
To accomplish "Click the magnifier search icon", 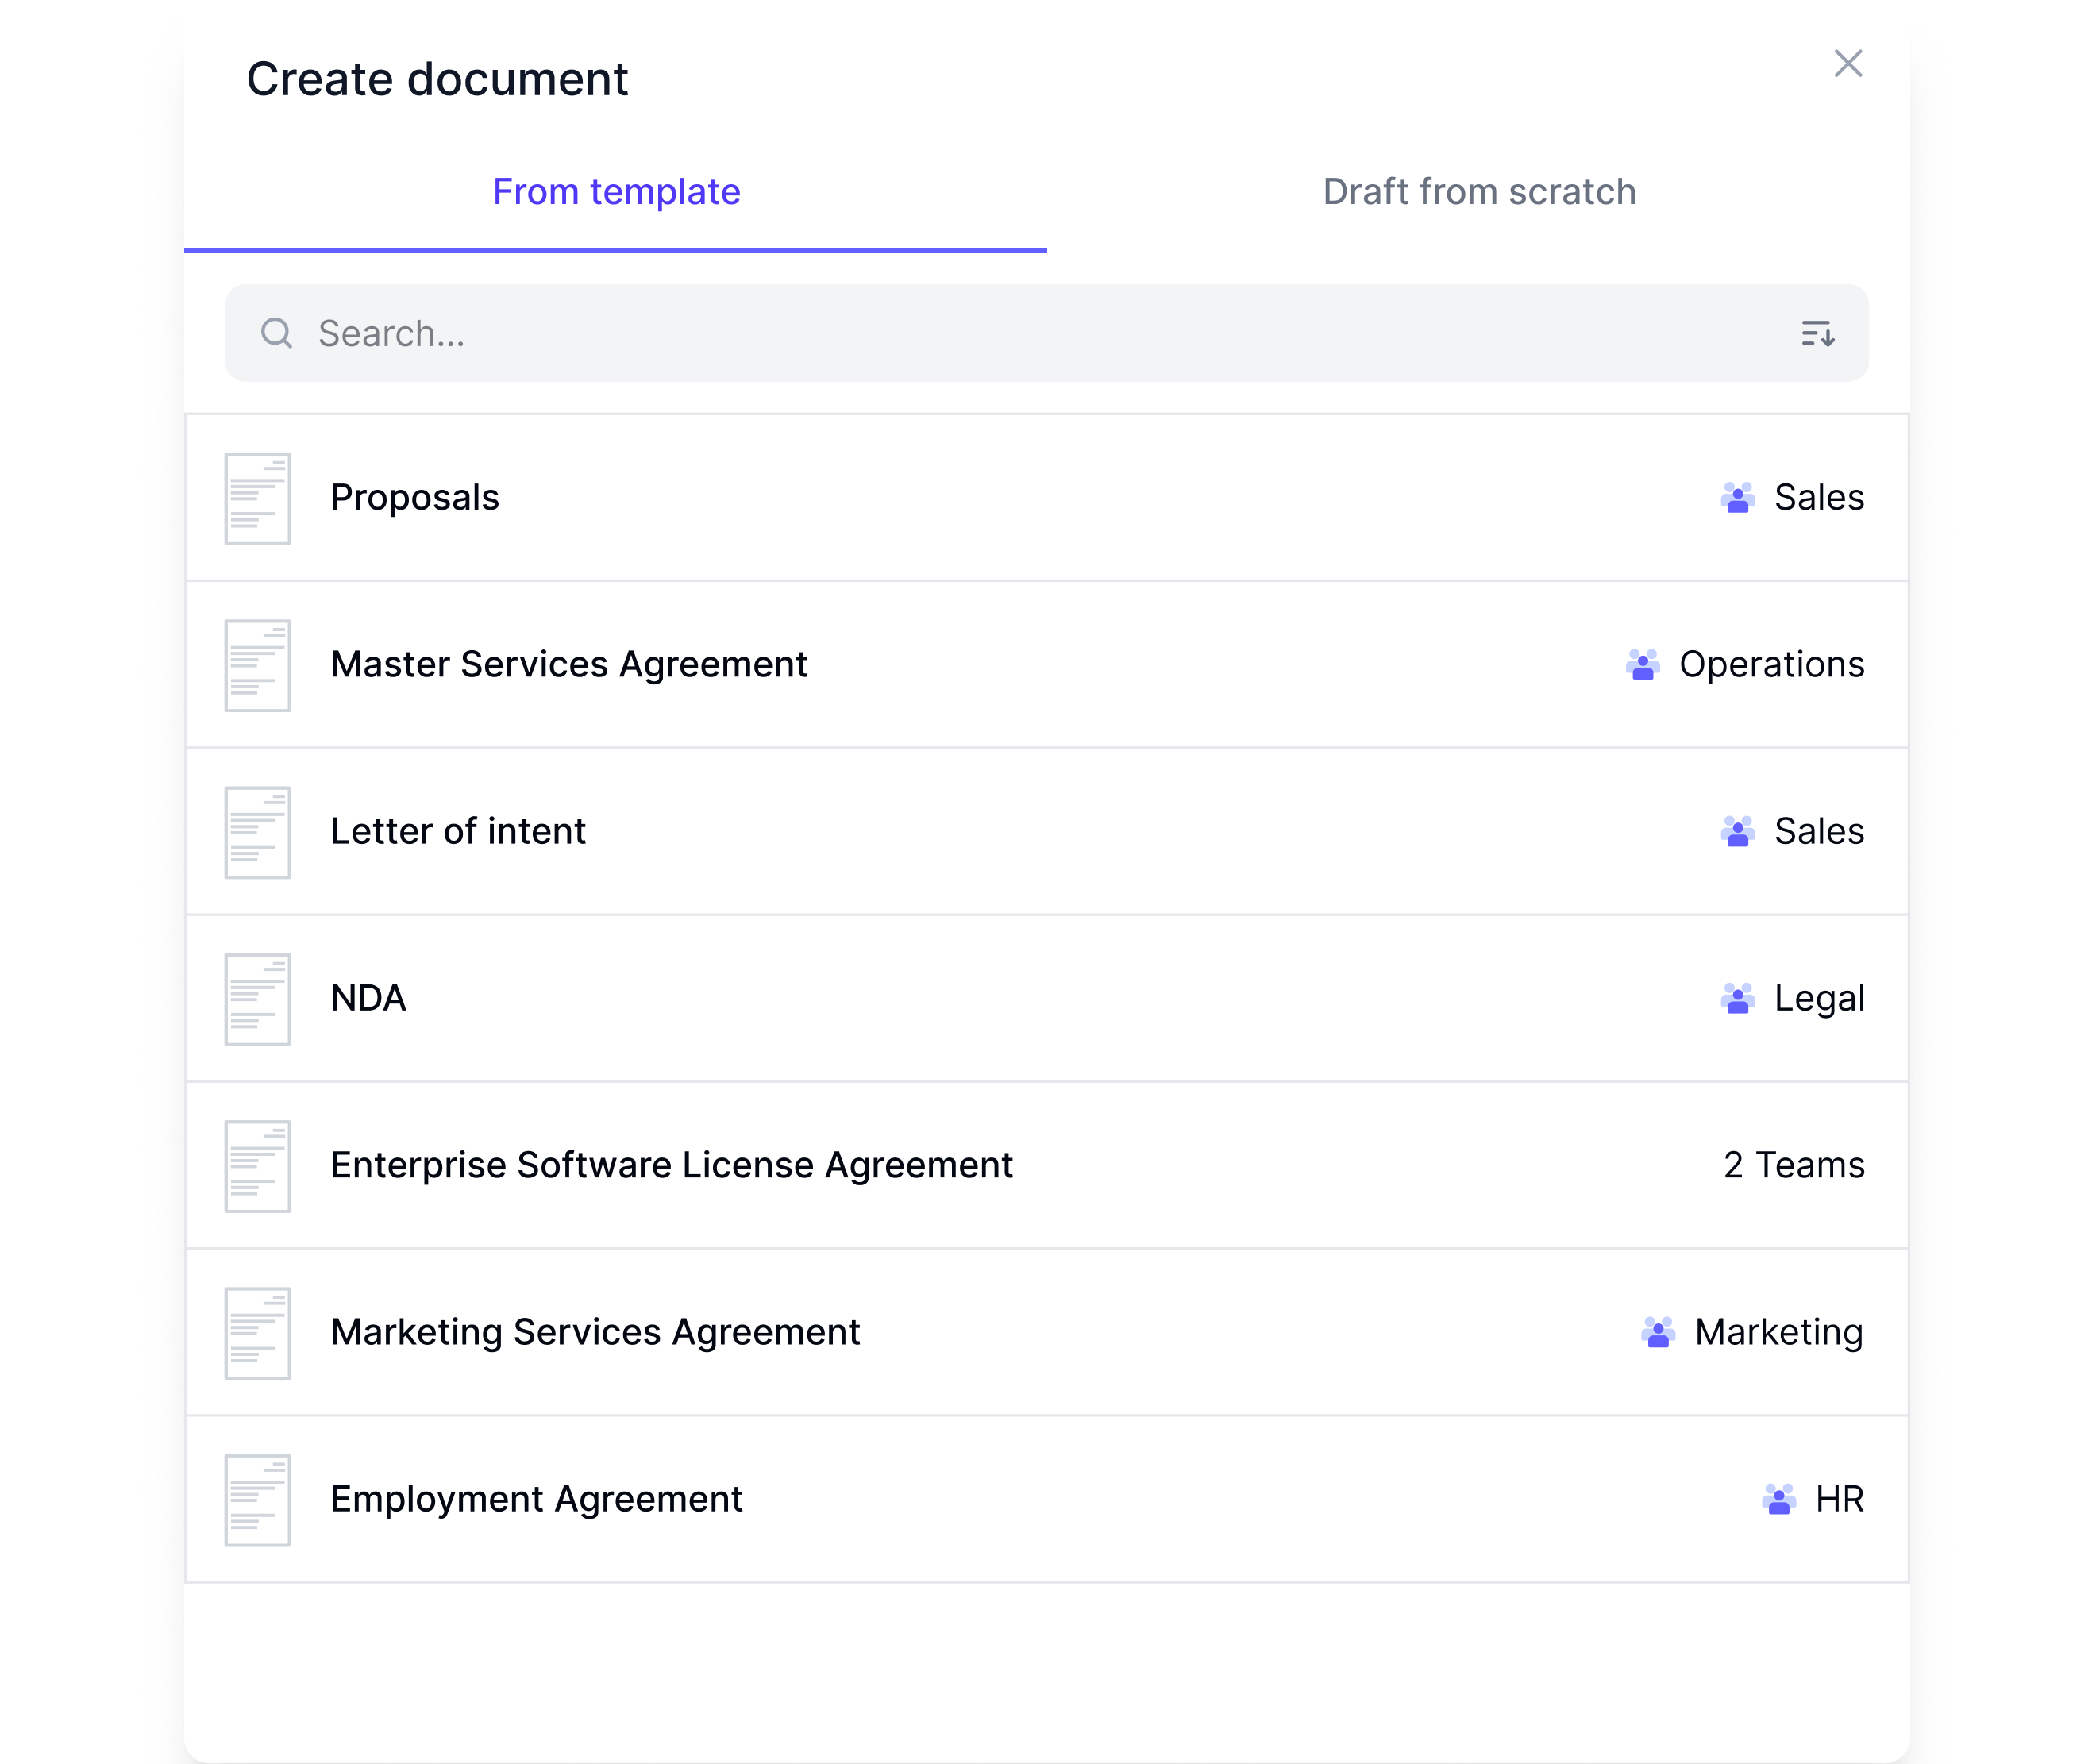I will click(x=276, y=333).
